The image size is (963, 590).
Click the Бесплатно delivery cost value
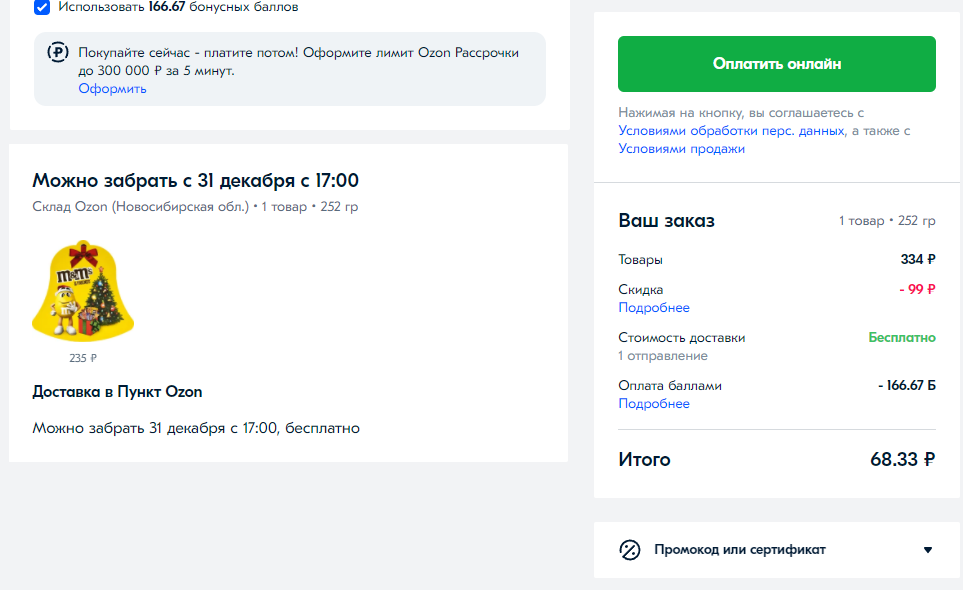pos(902,338)
